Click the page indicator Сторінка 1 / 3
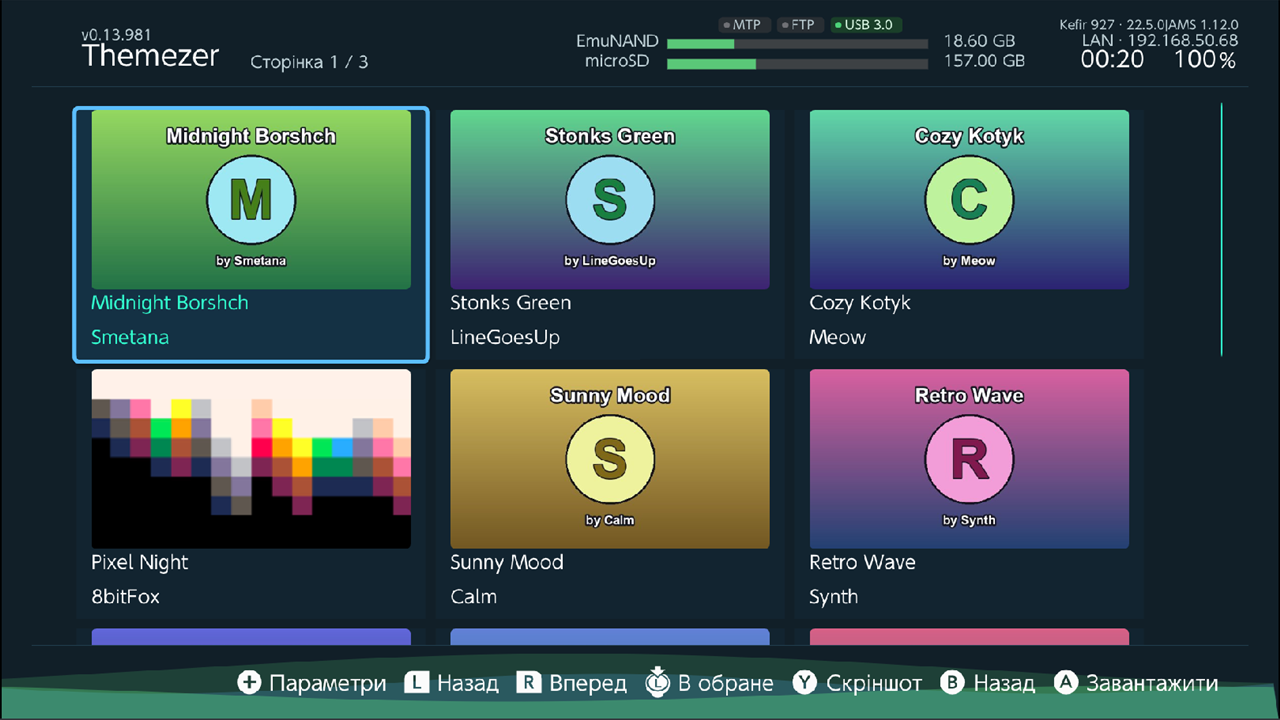The image size is (1280, 720). tap(309, 62)
